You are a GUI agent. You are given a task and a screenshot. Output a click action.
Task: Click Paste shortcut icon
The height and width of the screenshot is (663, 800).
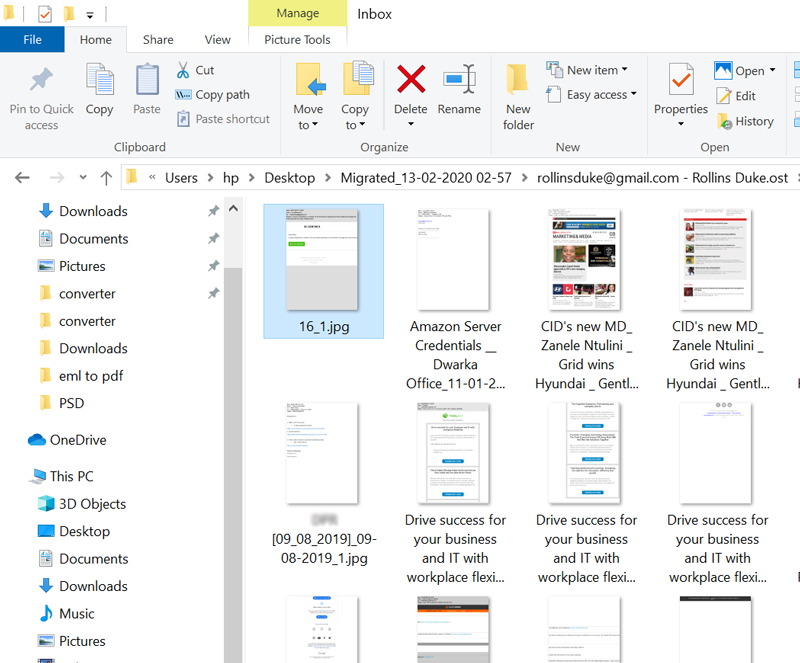(183, 119)
